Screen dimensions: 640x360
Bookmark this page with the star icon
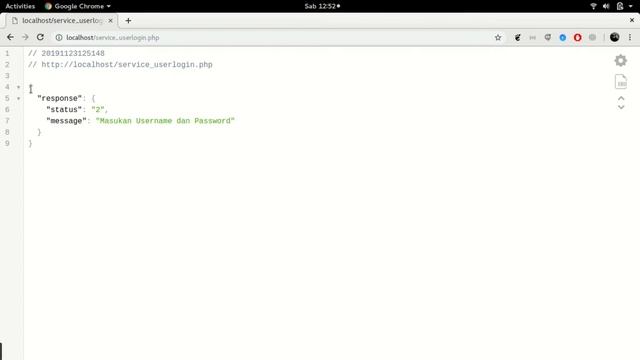pyautogui.click(x=498, y=38)
